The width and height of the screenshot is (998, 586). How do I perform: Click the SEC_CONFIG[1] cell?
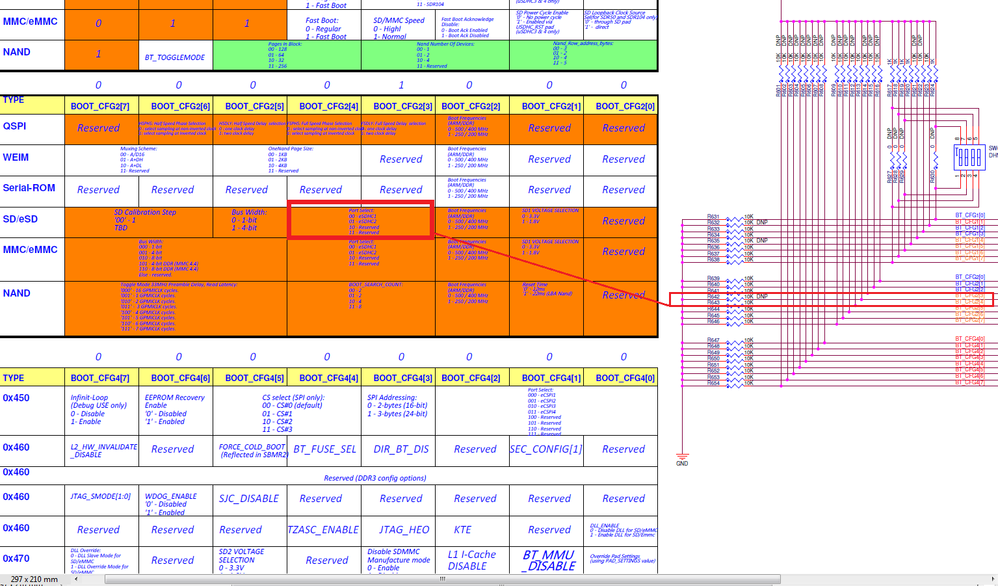[x=547, y=449]
